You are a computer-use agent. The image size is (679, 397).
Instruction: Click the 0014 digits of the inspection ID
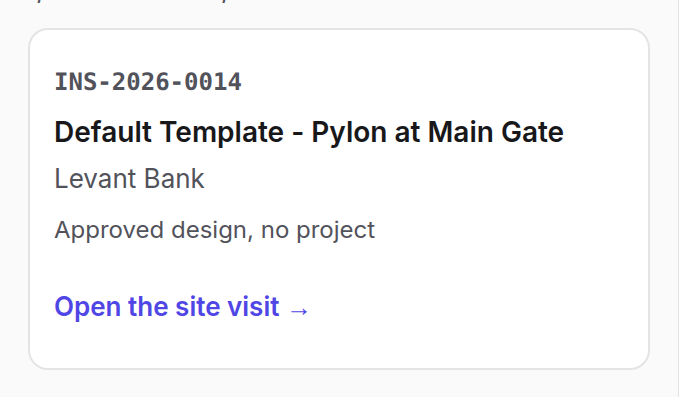coord(213,82)
